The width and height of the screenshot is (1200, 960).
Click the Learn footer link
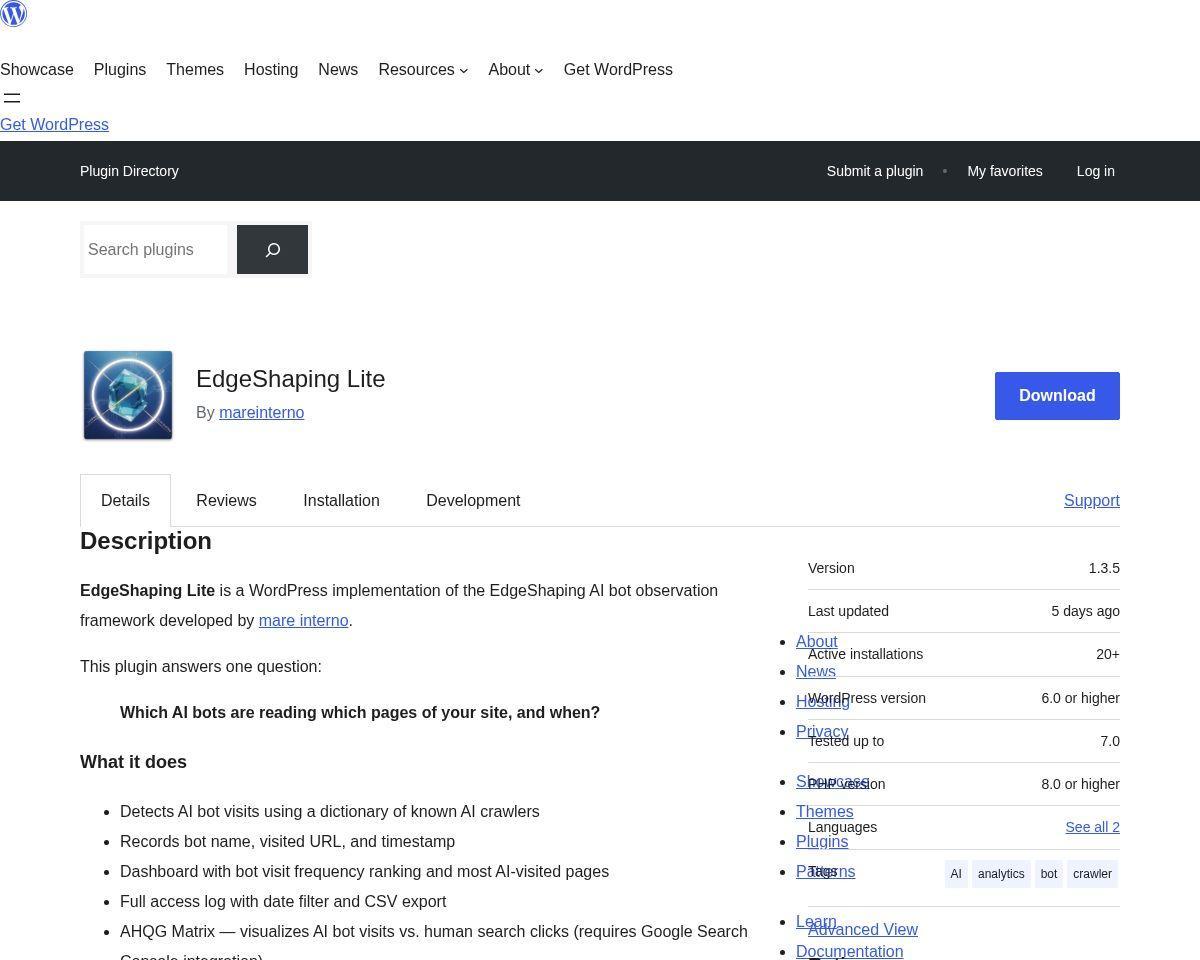[816, 922]
